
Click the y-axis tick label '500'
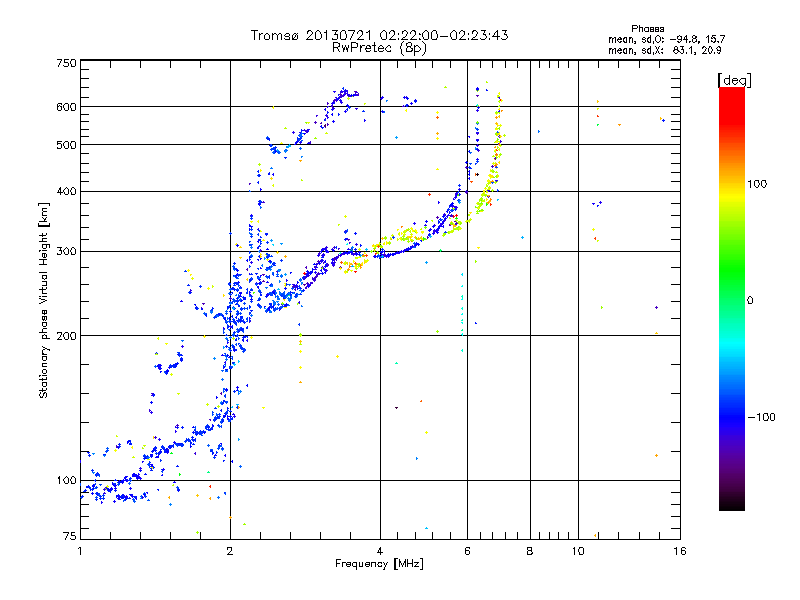pos(66,145)
